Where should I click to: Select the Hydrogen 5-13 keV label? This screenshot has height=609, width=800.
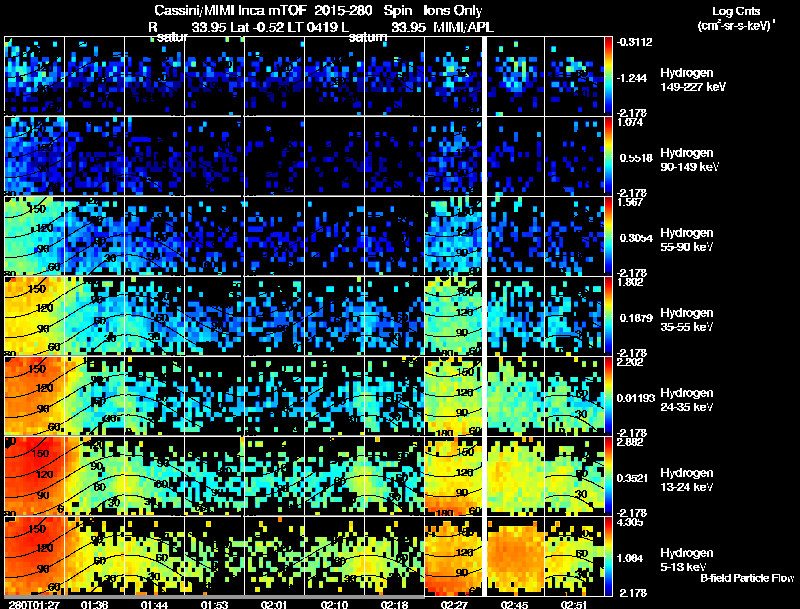[687, 560]
